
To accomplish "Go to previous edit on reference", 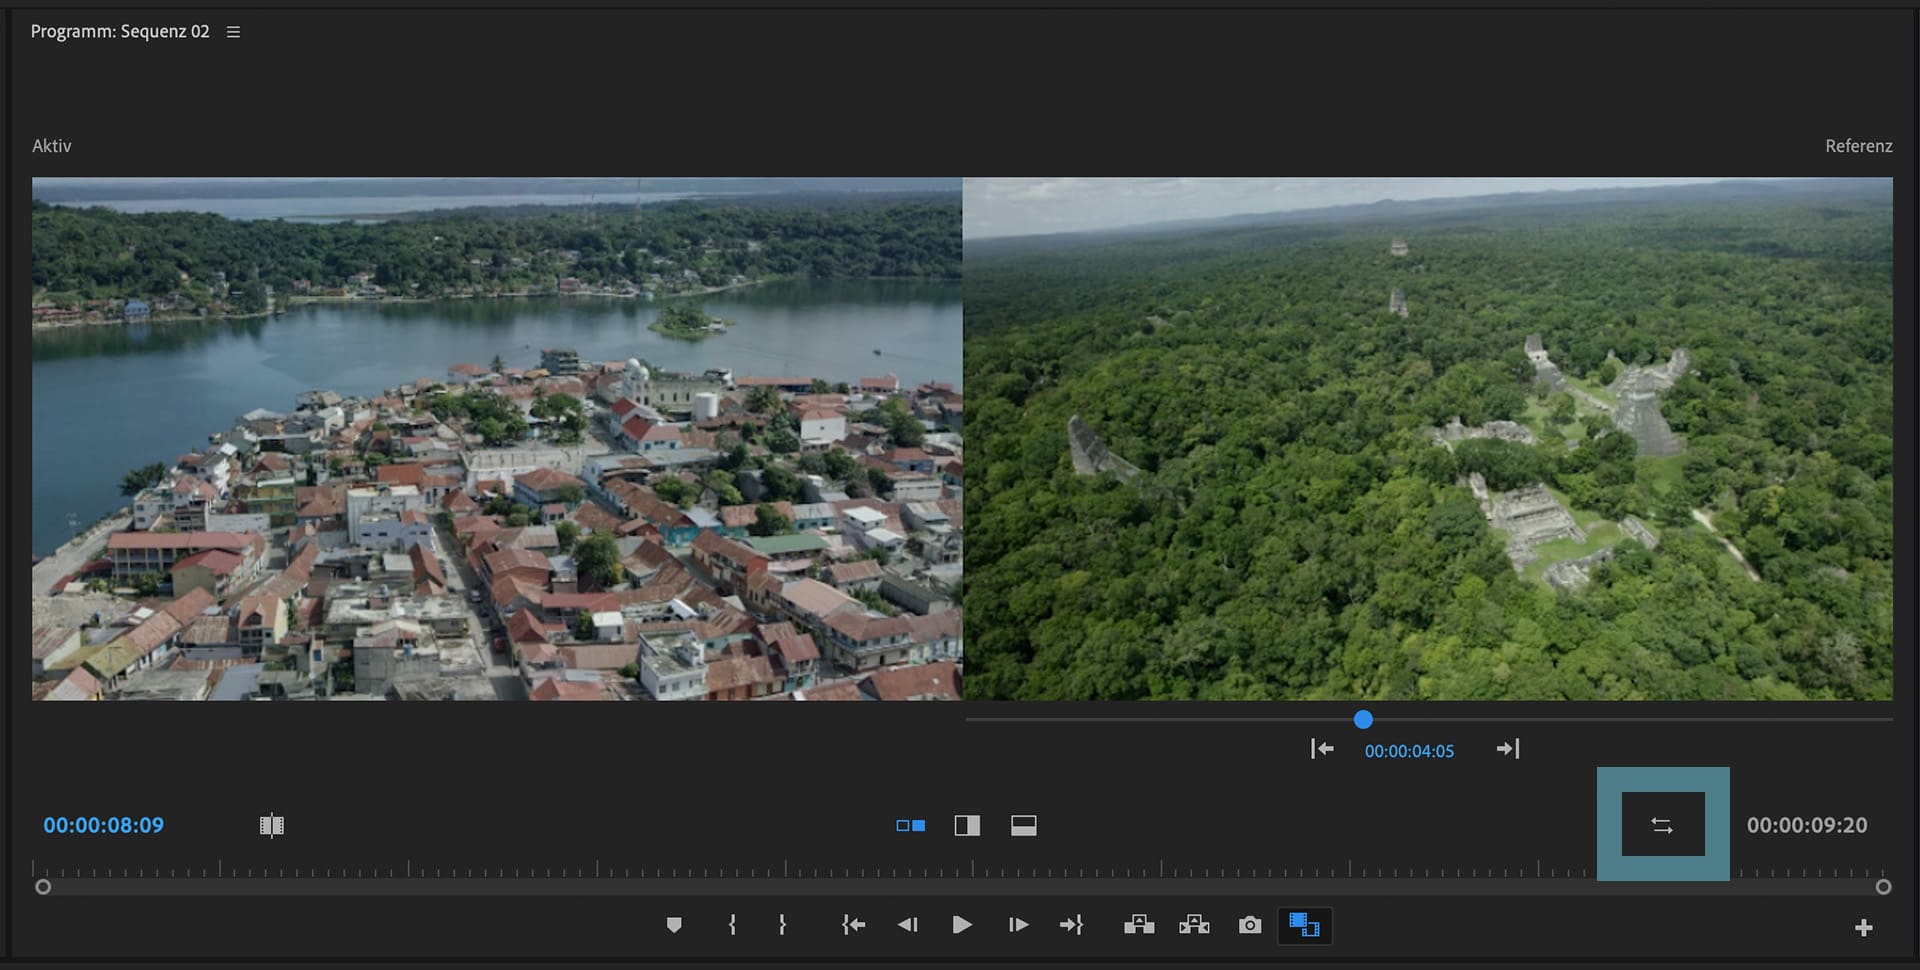I will coord(1322,749).
